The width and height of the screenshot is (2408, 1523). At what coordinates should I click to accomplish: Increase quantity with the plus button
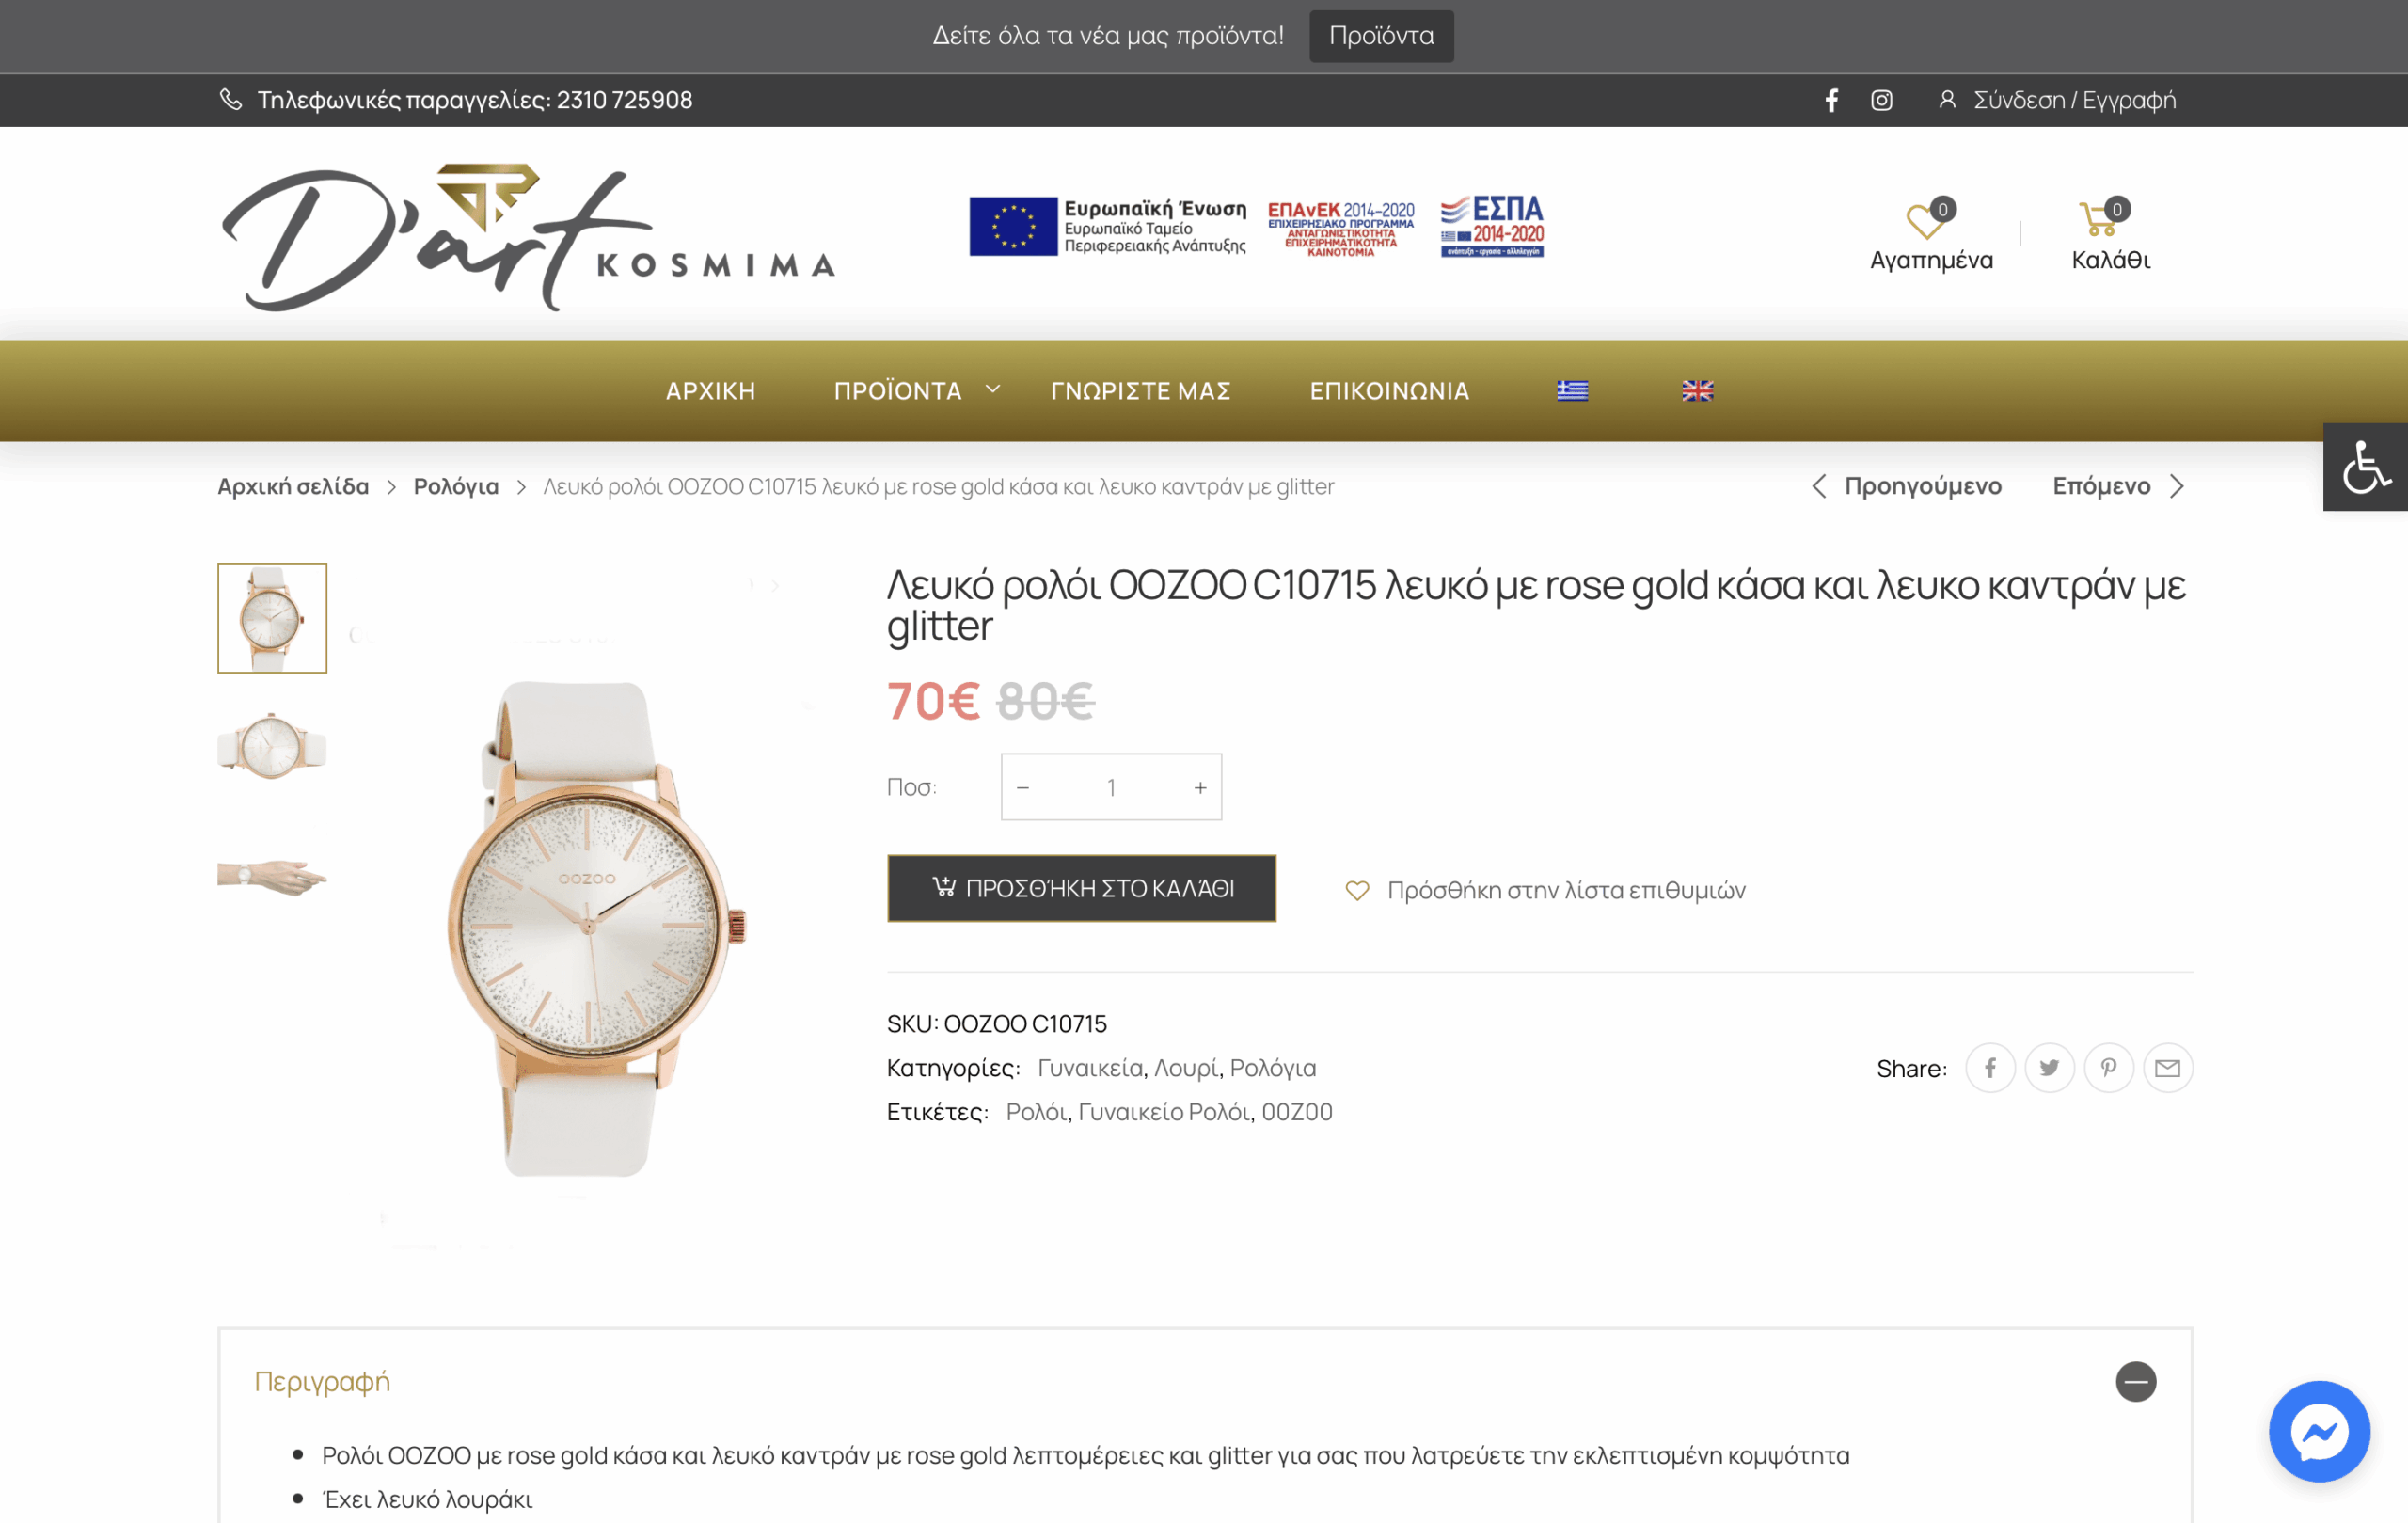tap(1200, 788)
